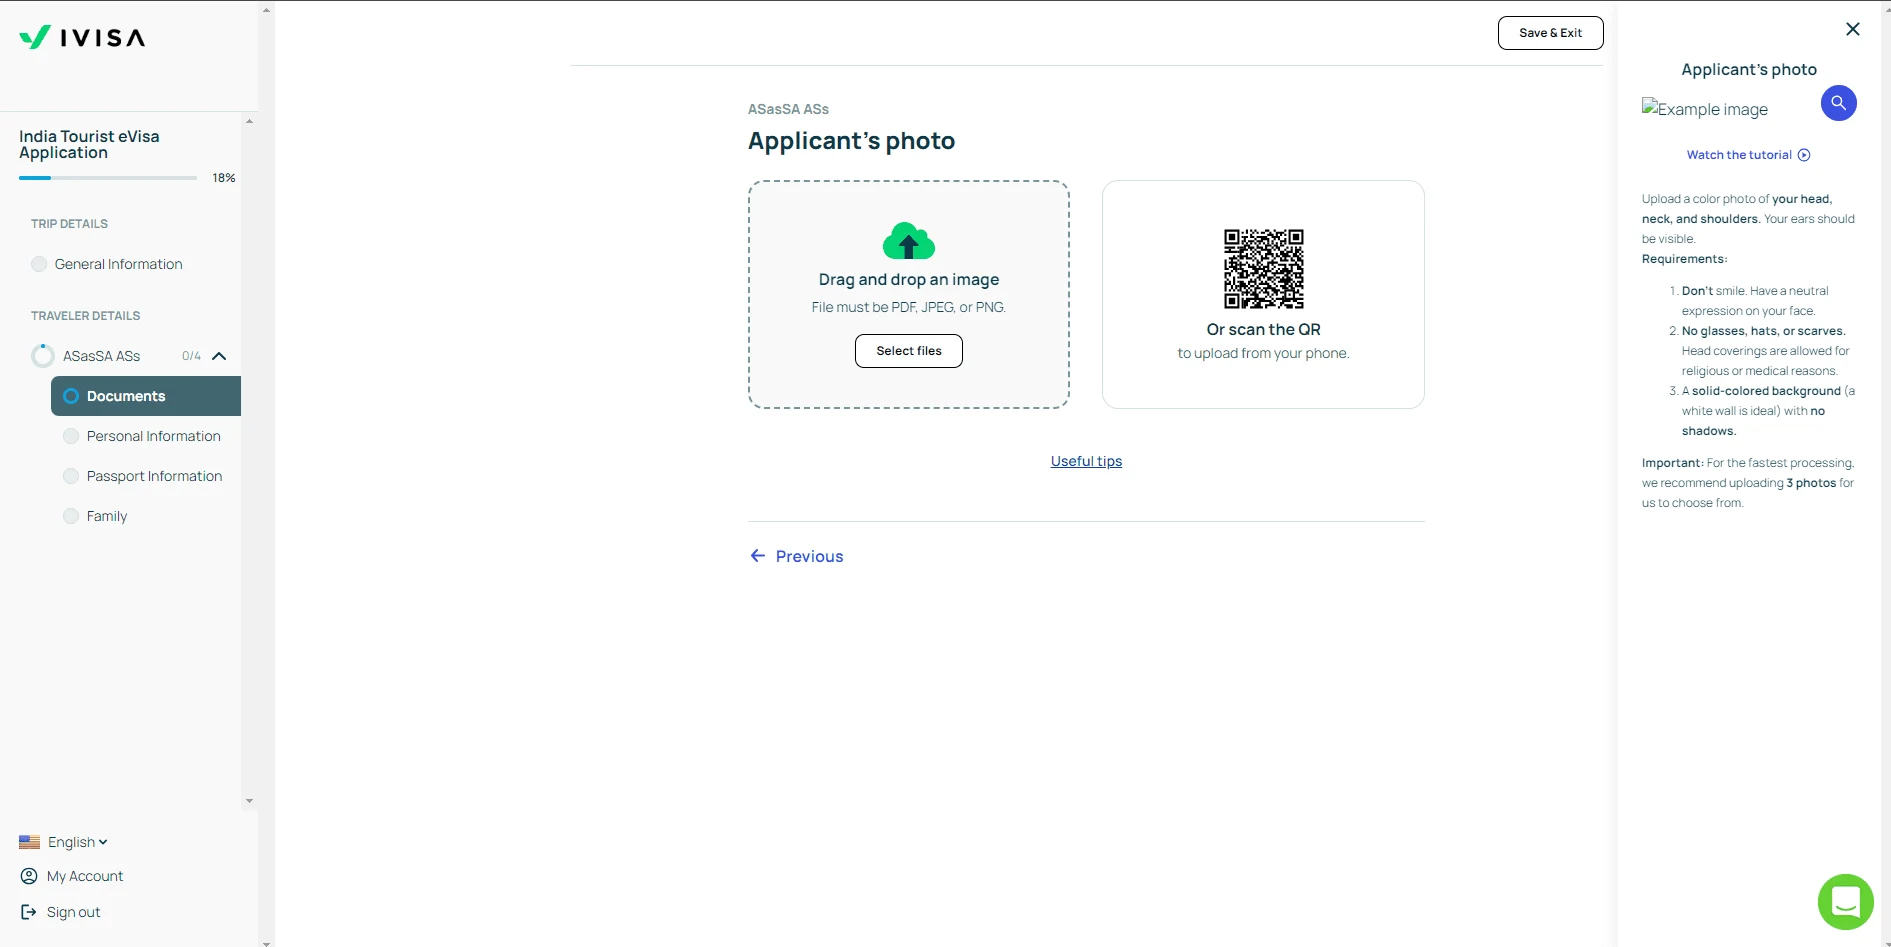This screenshot has width=1891, height=947.
Task: Click the Select files button
Action: coord(909,351)
